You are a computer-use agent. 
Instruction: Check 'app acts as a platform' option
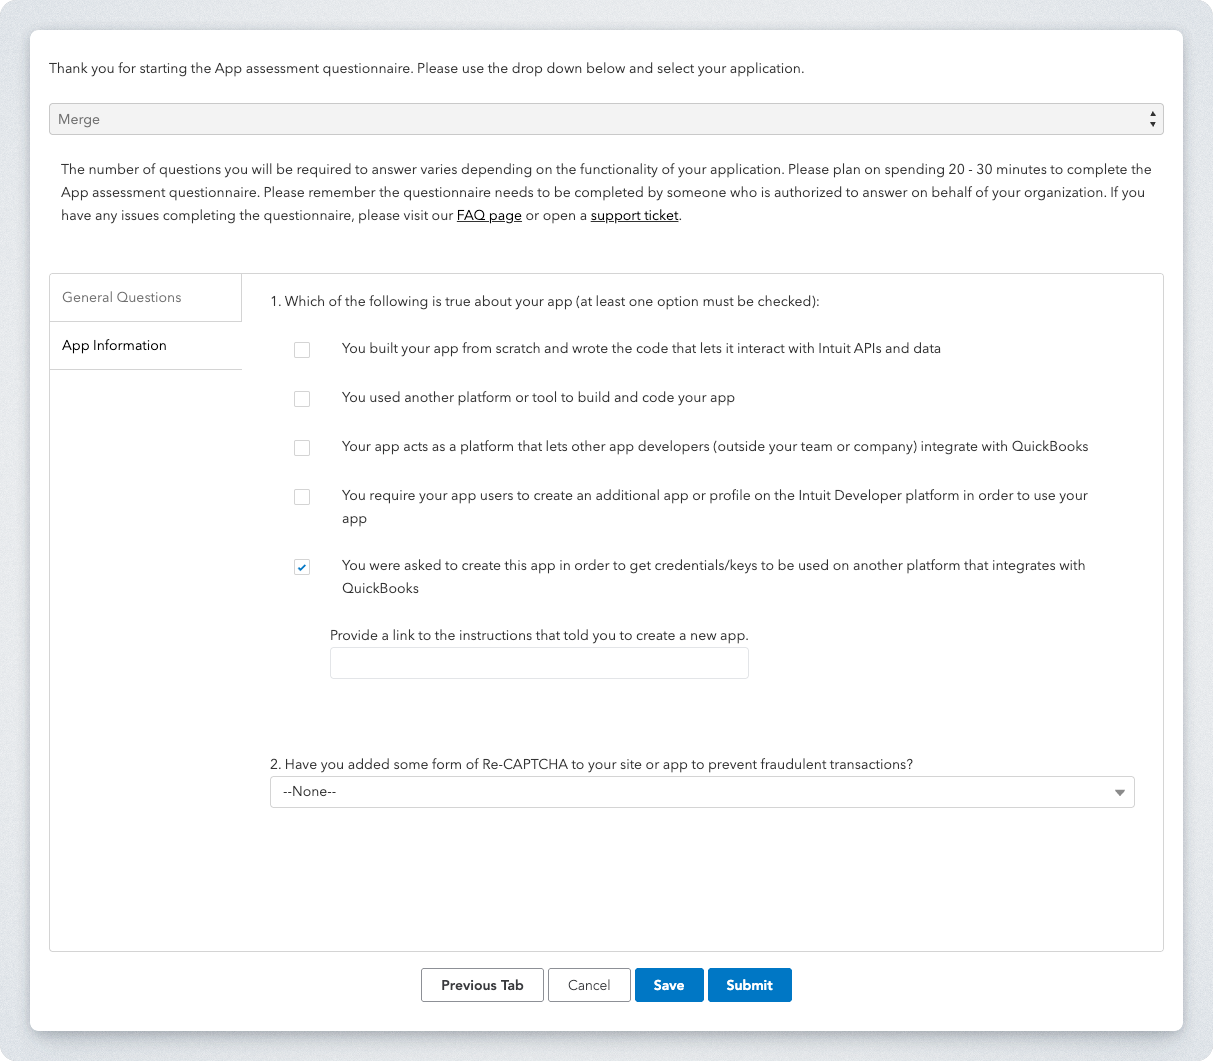(x=302, y=448)
